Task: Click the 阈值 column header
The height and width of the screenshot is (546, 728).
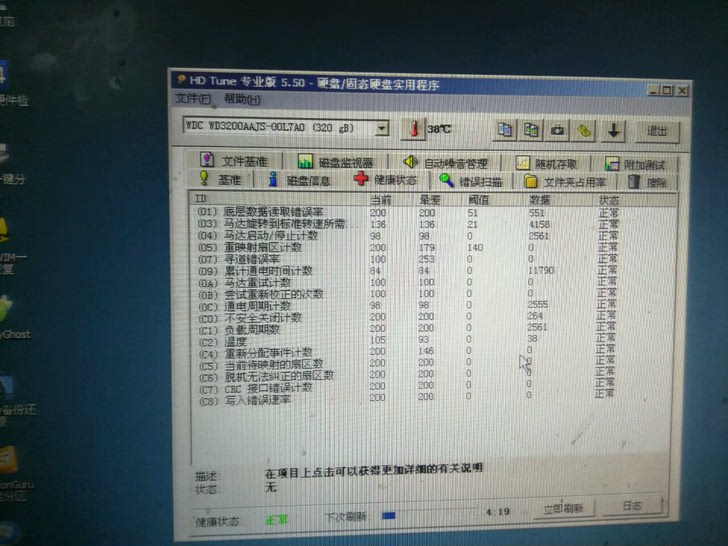Action: (495, 200)
